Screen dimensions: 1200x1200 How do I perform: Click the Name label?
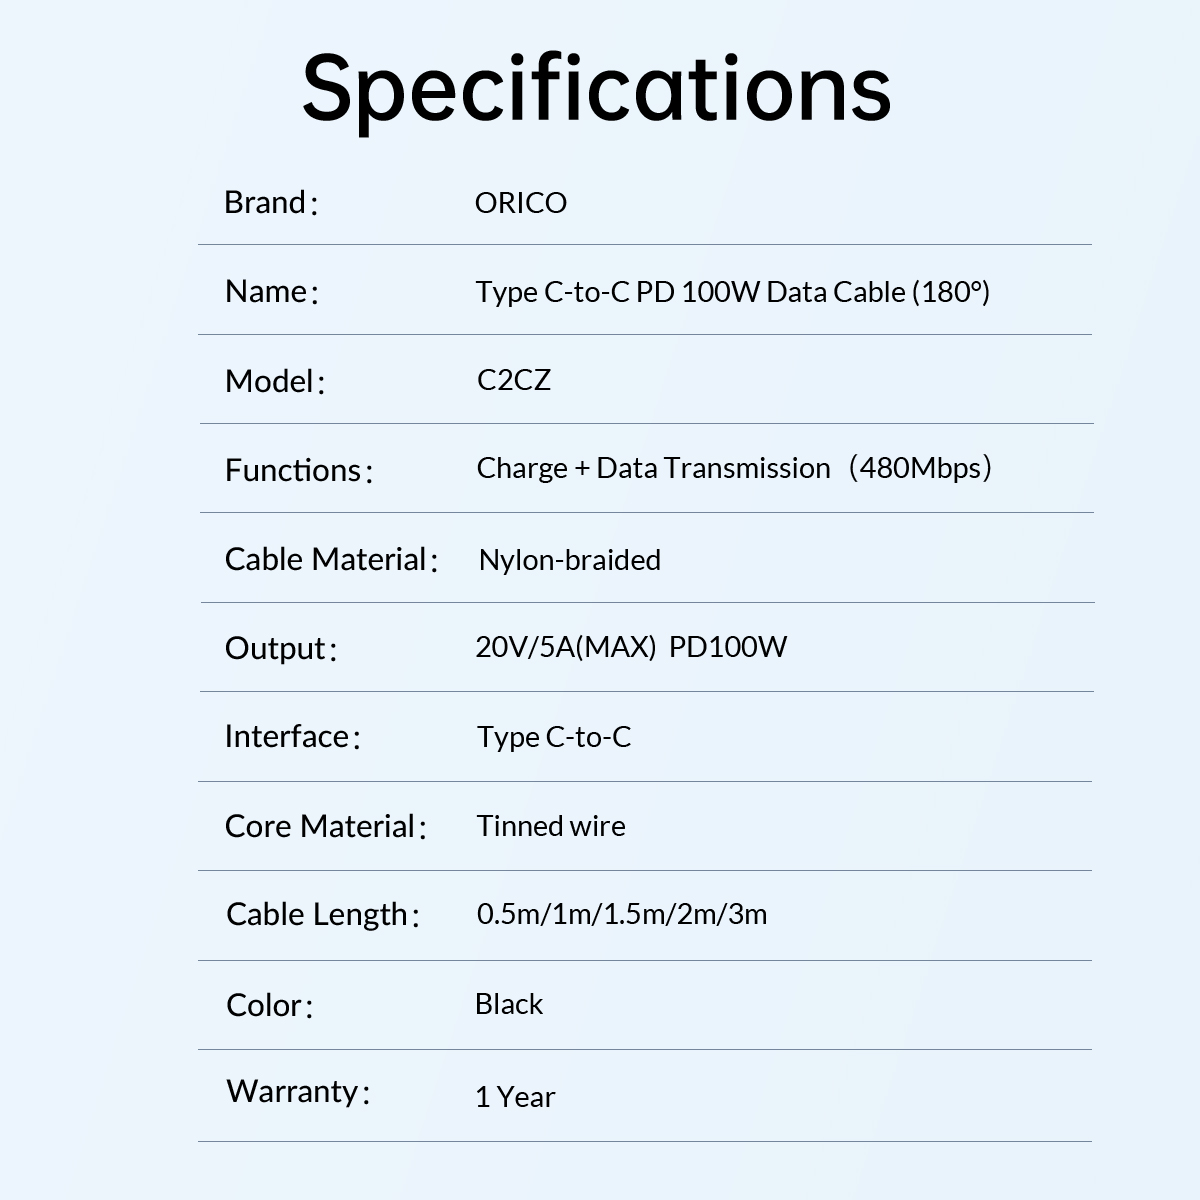(267, 291)
